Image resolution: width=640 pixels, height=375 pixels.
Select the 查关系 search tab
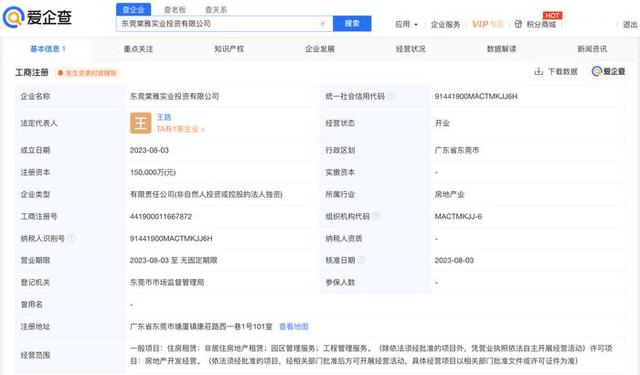(x=216, y=9)
